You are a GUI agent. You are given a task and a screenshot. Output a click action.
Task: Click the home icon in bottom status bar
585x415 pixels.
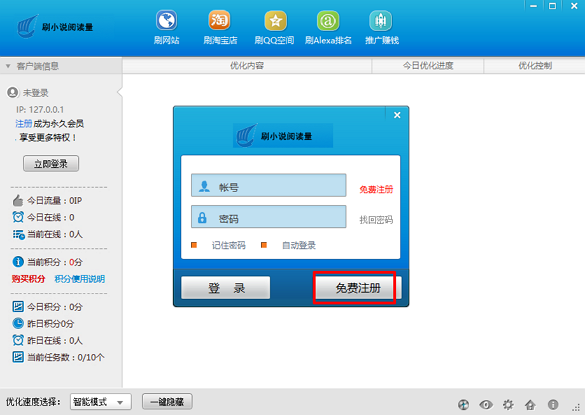[x=530, y=405]
